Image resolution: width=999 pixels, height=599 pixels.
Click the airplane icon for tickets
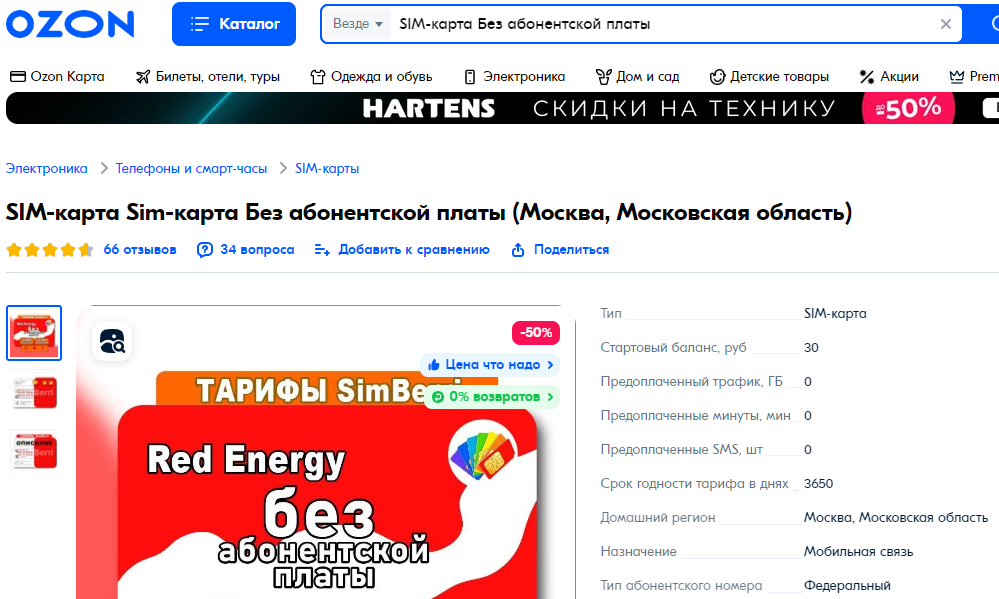[143, 77]
